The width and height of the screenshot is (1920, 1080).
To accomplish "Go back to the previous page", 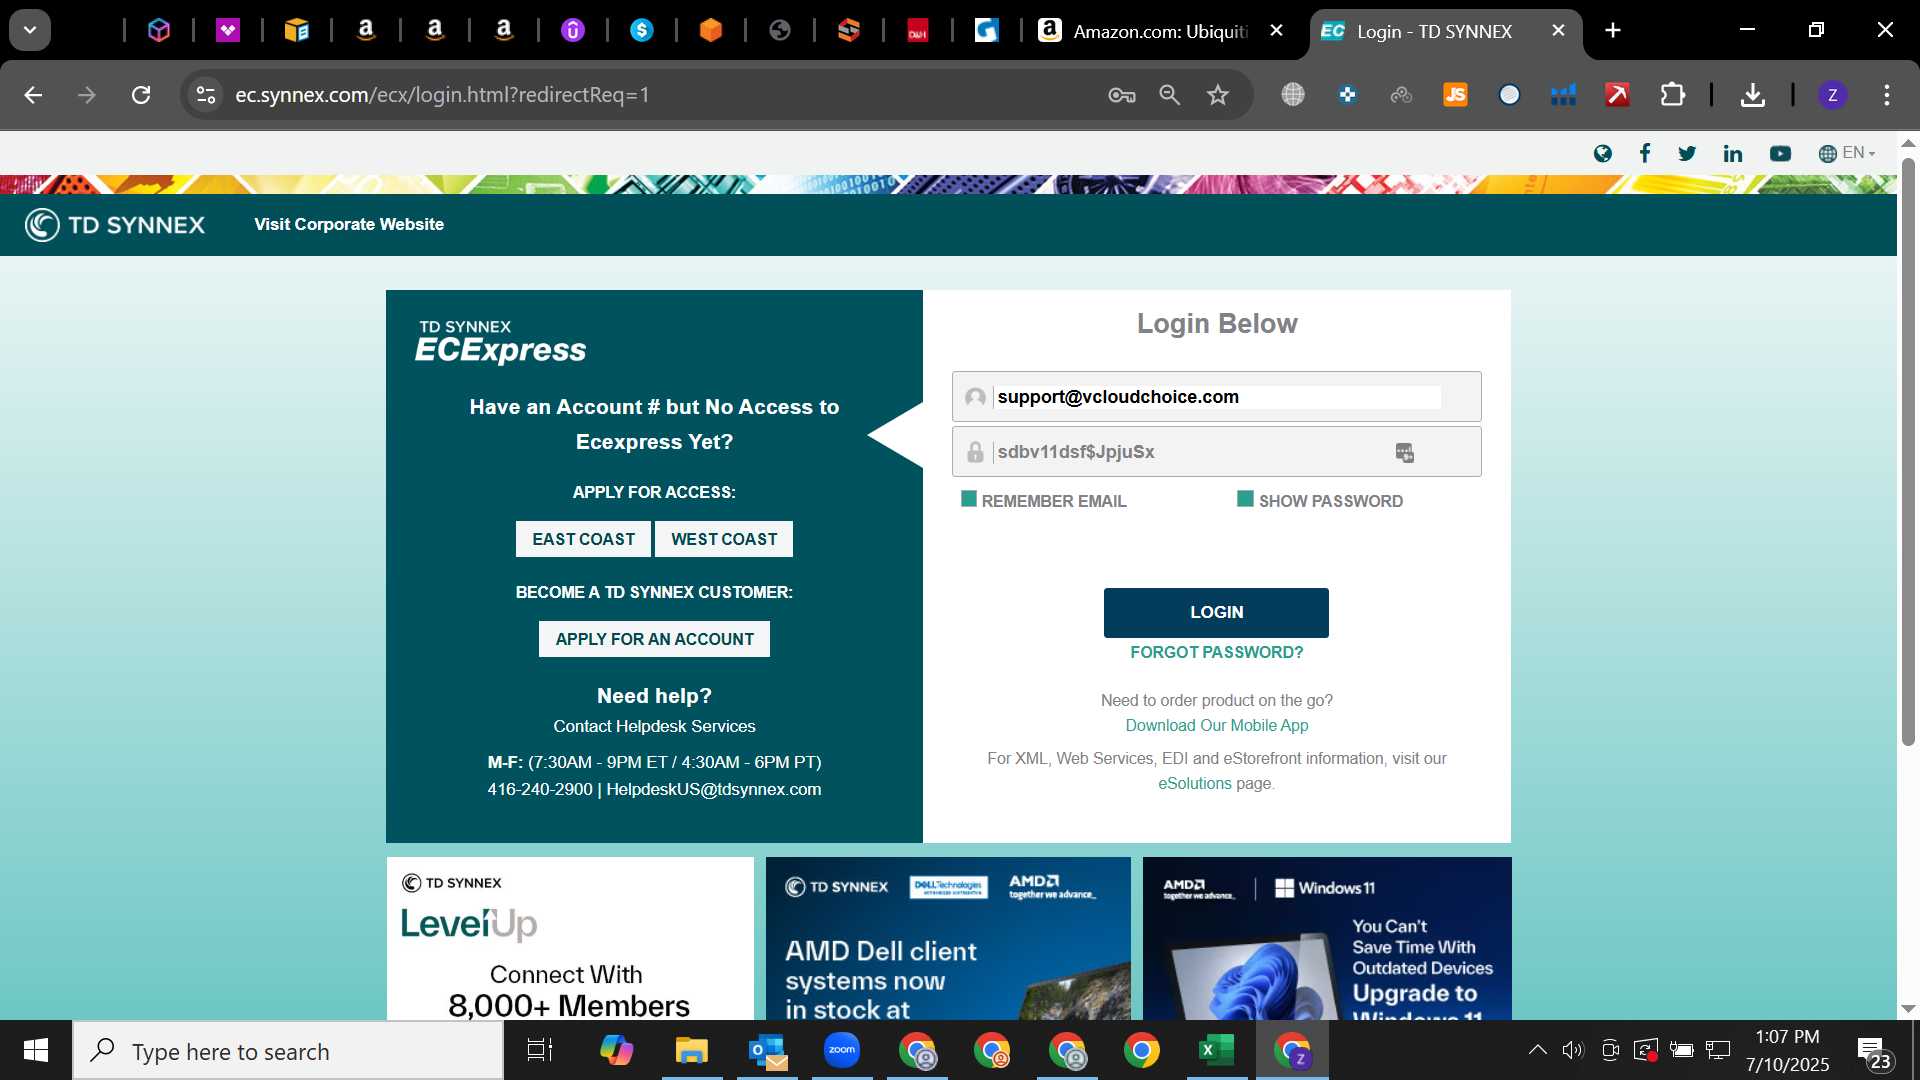I will 33,95.
